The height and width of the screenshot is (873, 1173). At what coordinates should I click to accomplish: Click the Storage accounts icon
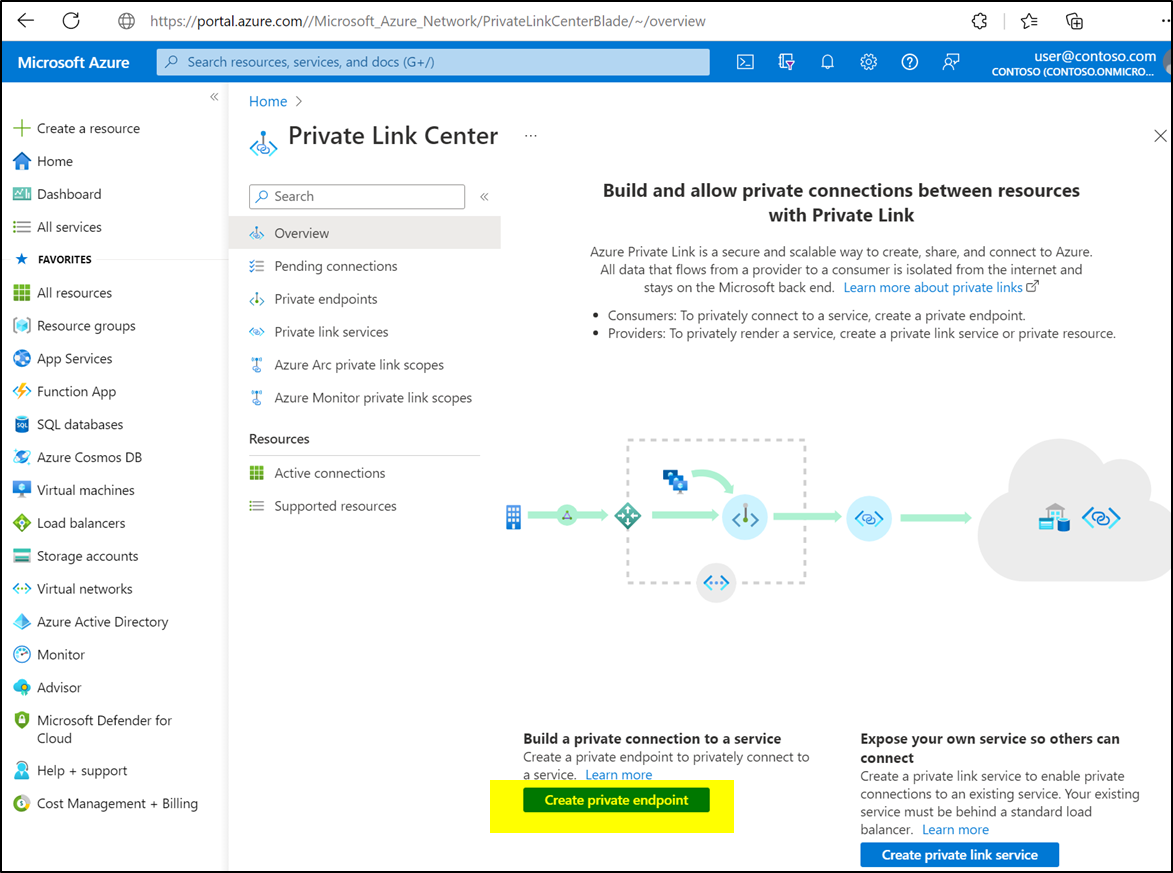[x=22, y=556]
